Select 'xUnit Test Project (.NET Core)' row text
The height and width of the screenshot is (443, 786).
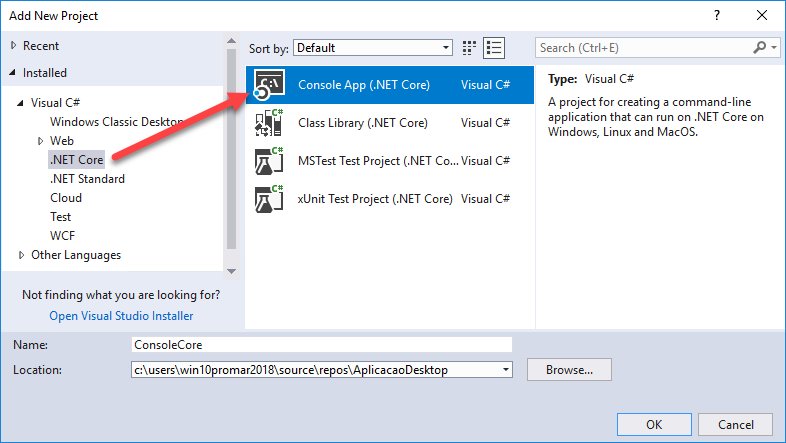[375, 199]
